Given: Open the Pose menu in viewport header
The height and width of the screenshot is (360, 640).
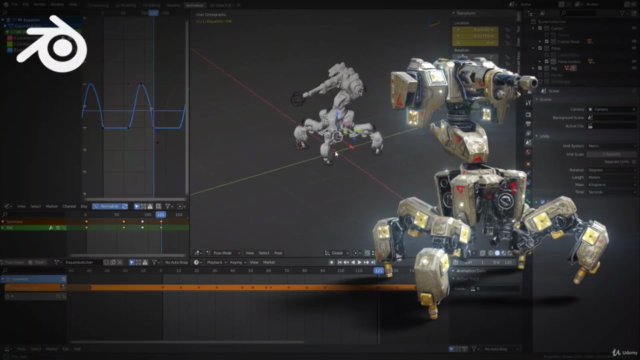Looking at the screenshot, I should (x=278, y=253).
